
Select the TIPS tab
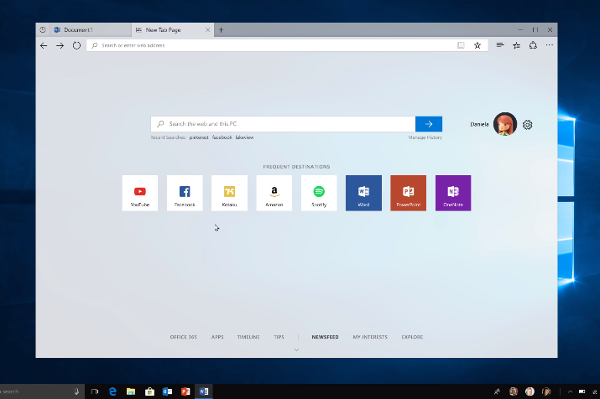pyautogui.click(x=279, y=337)
